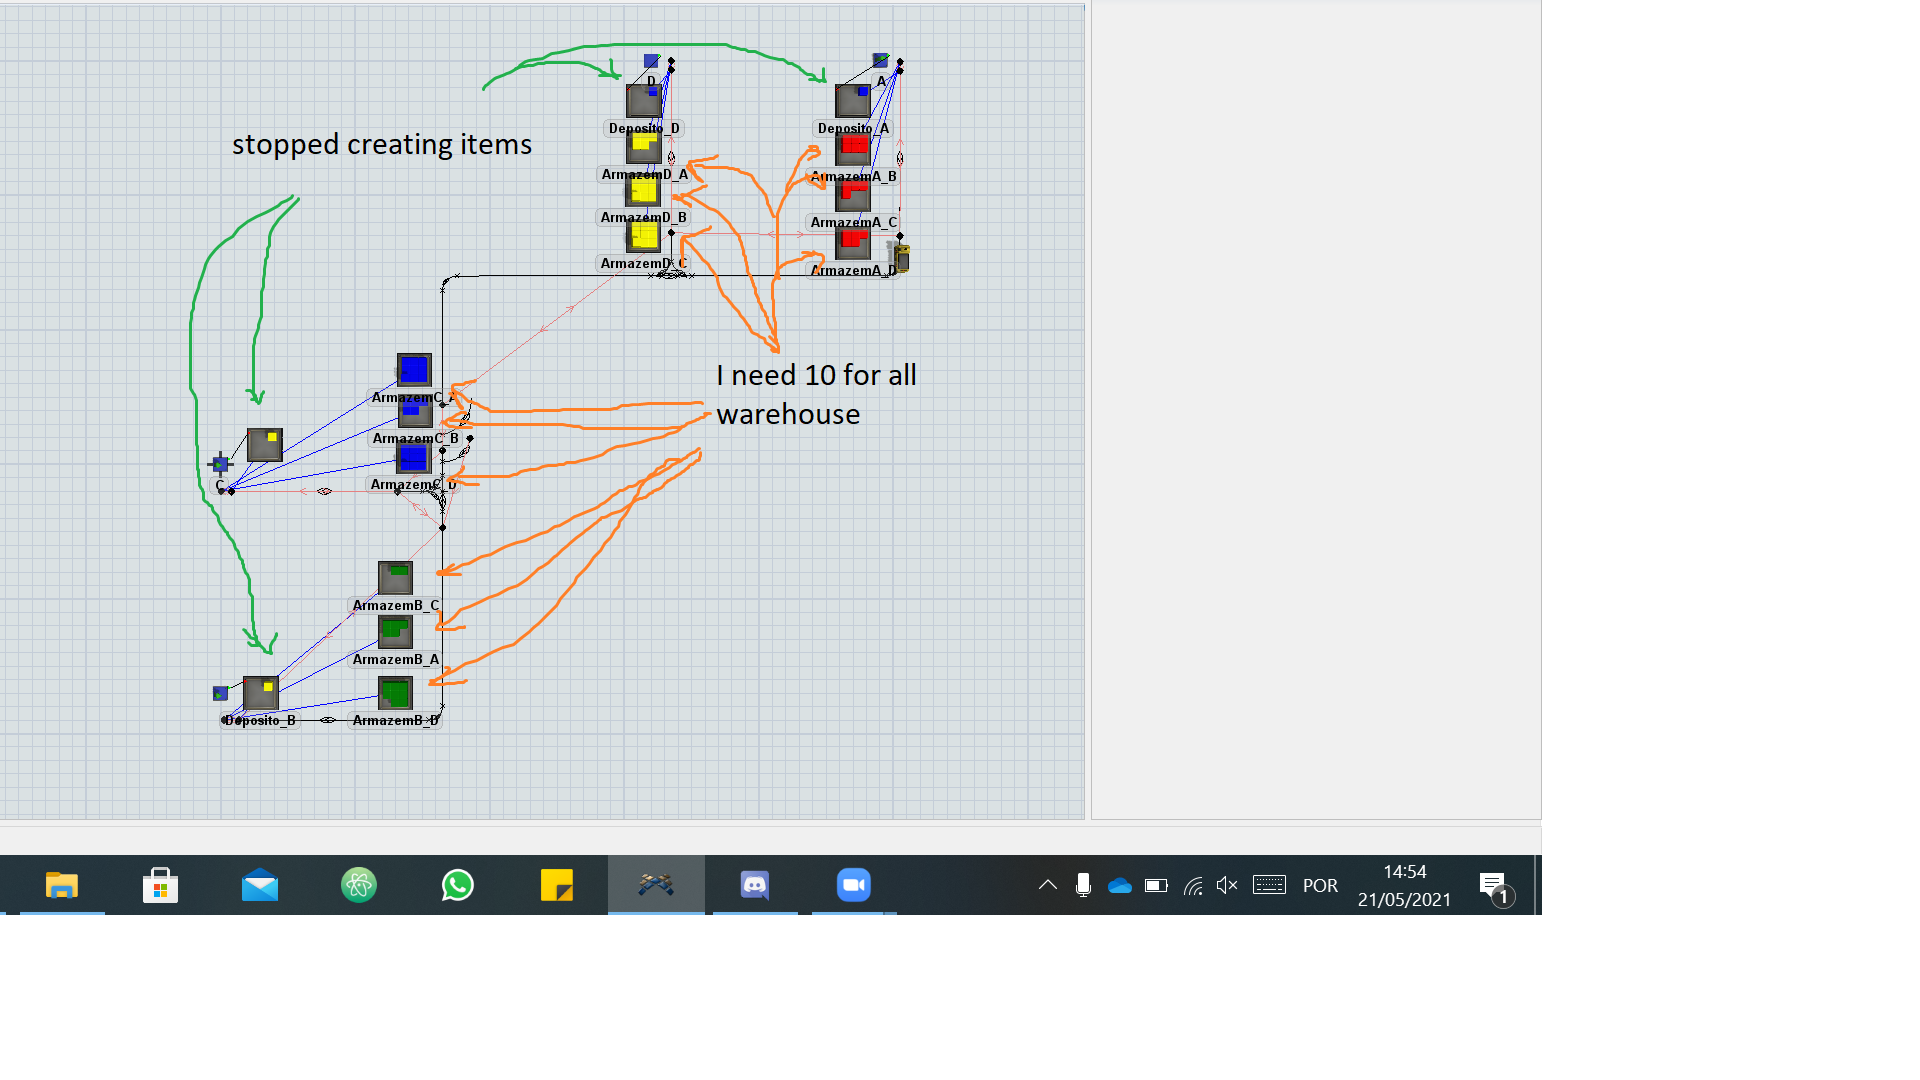Select the yellow ArmazemD_B warehouse
The image size is (1920, 1080).
click(x=643, y=191)
